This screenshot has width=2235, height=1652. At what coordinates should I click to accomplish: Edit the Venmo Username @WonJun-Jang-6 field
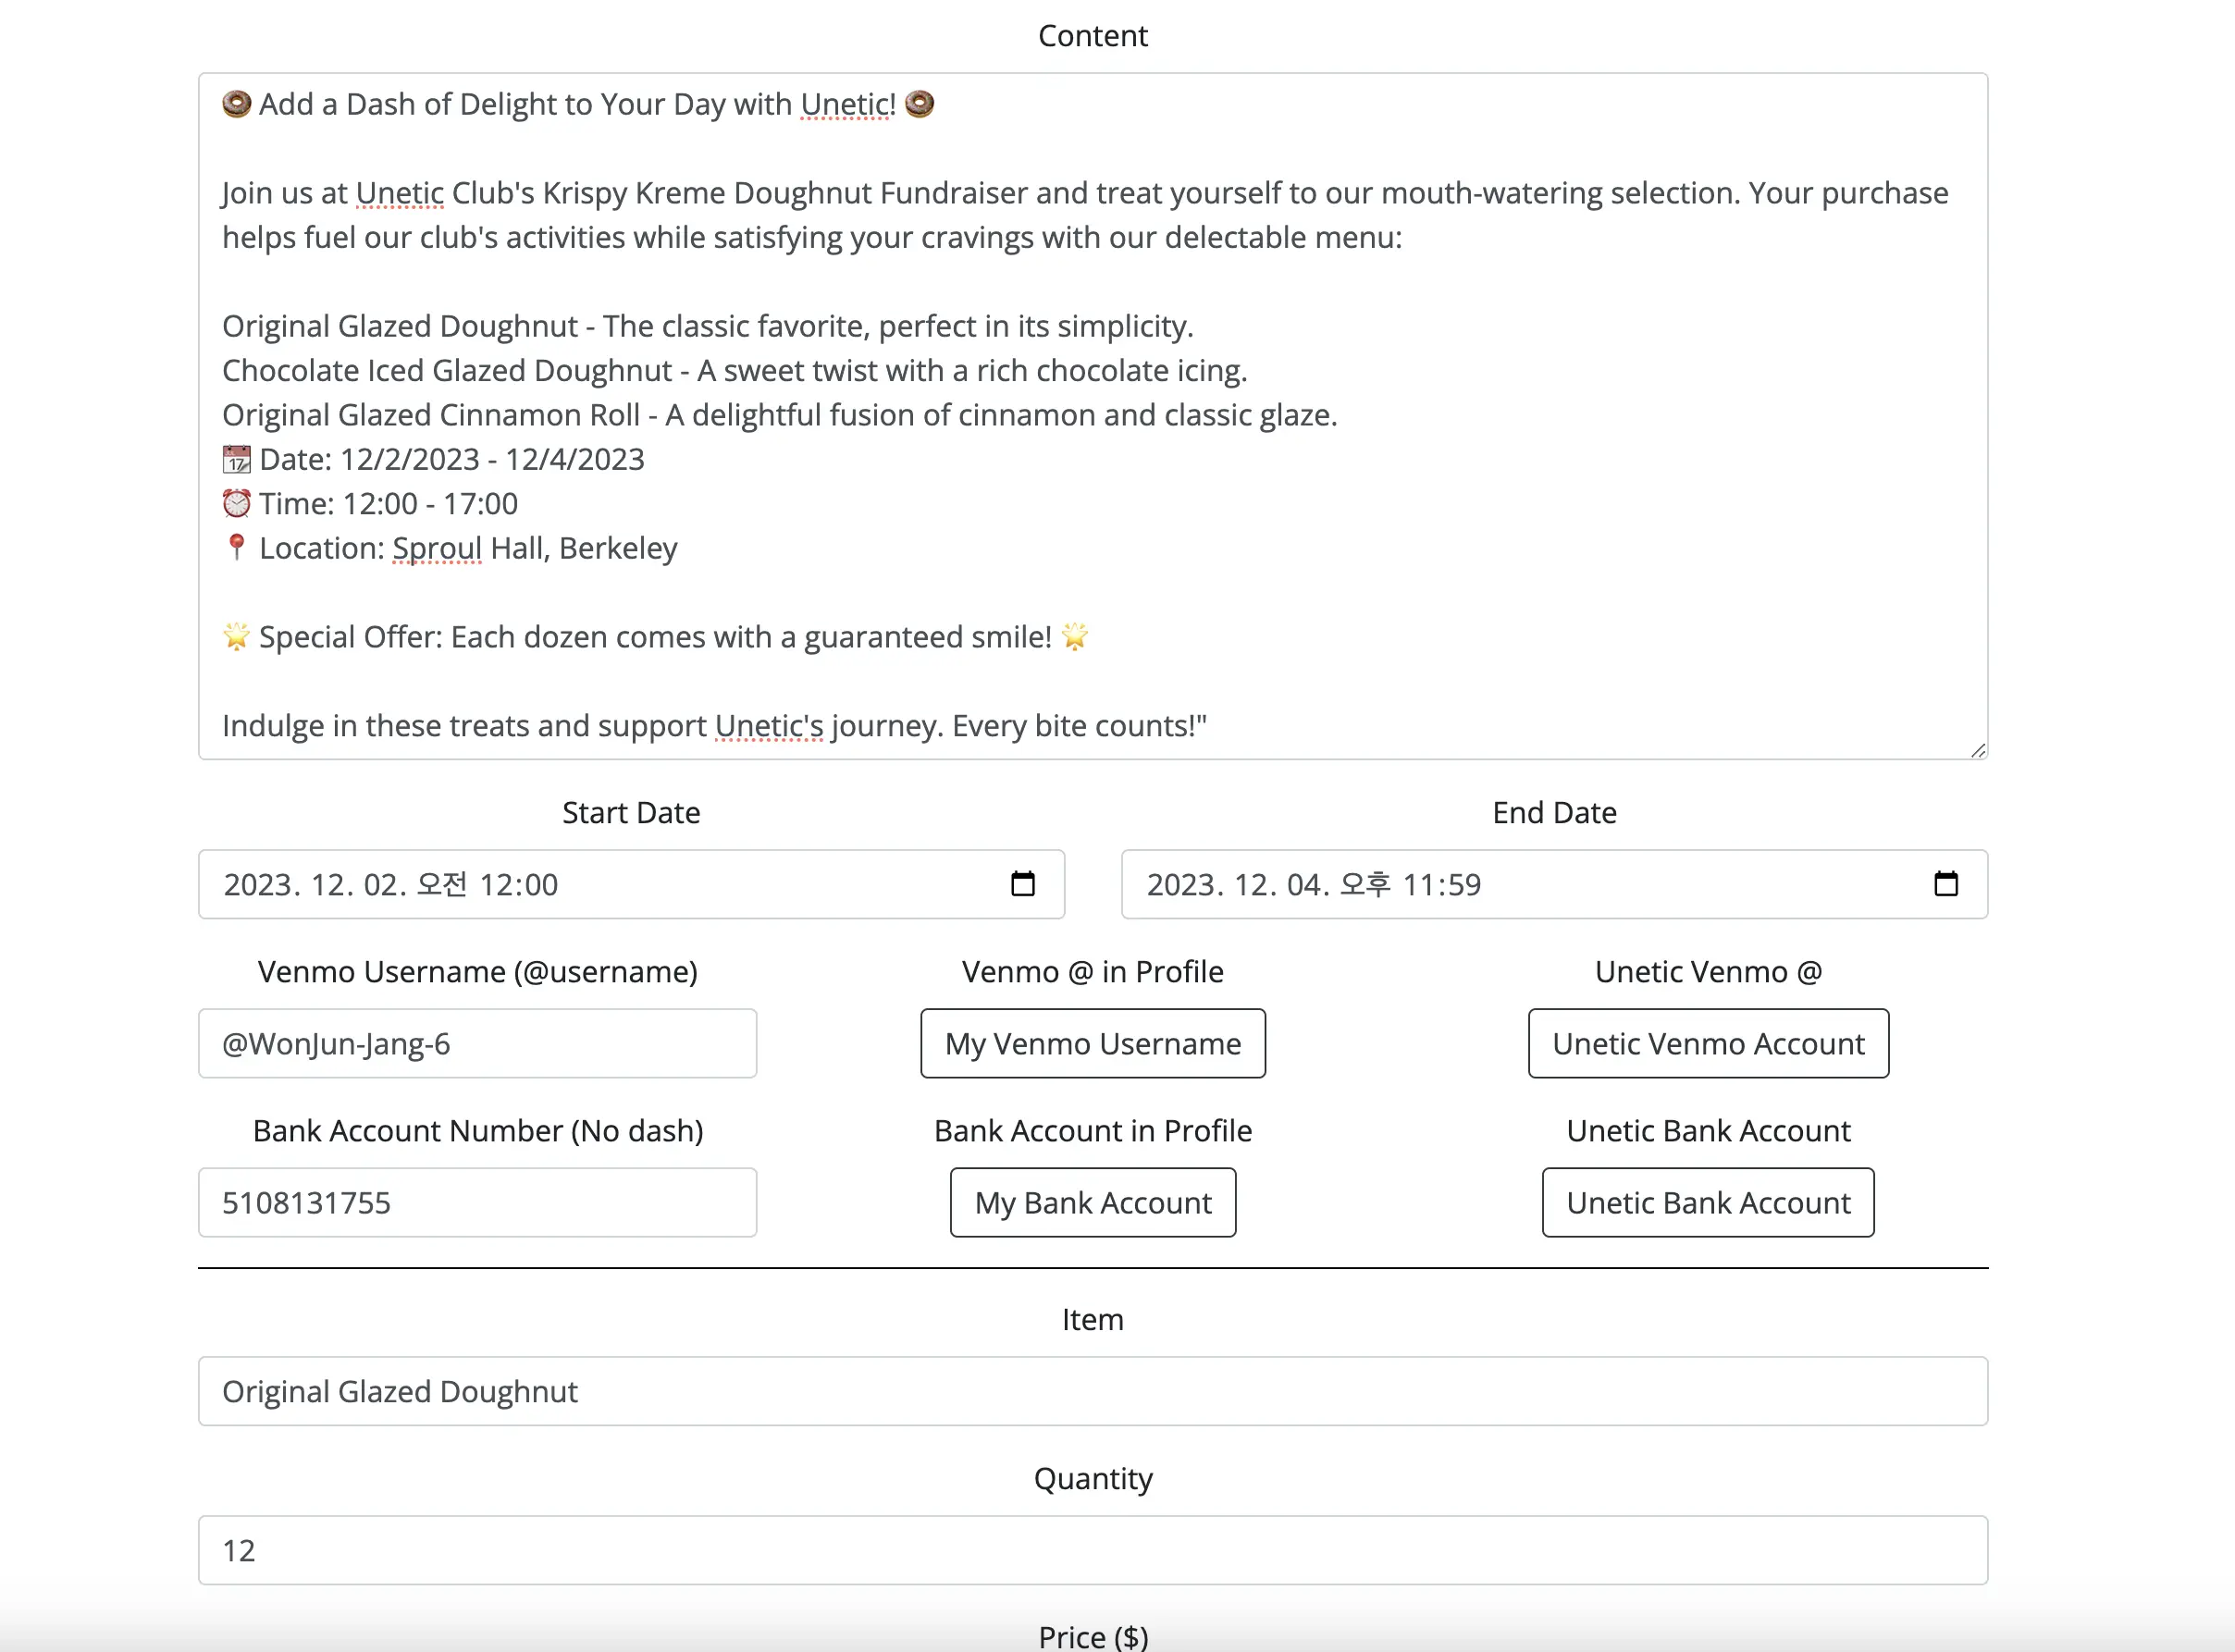477,1043
